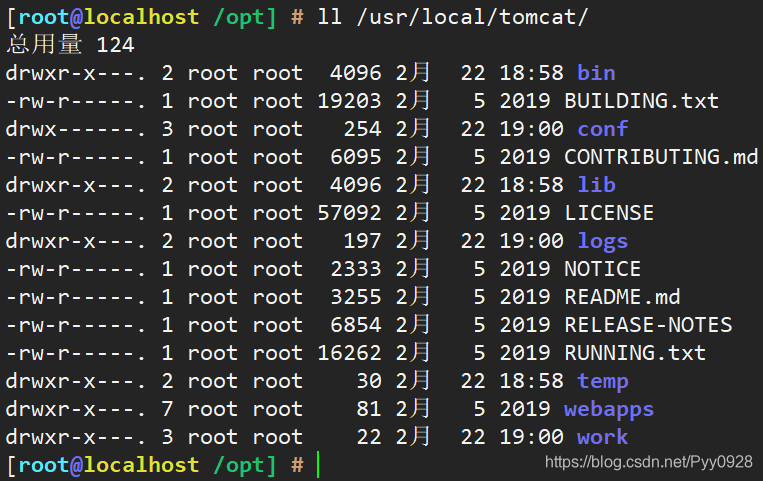Click size 197 in logs row
The height and width of the screenshot is (481, 763).
click(362, 241)
